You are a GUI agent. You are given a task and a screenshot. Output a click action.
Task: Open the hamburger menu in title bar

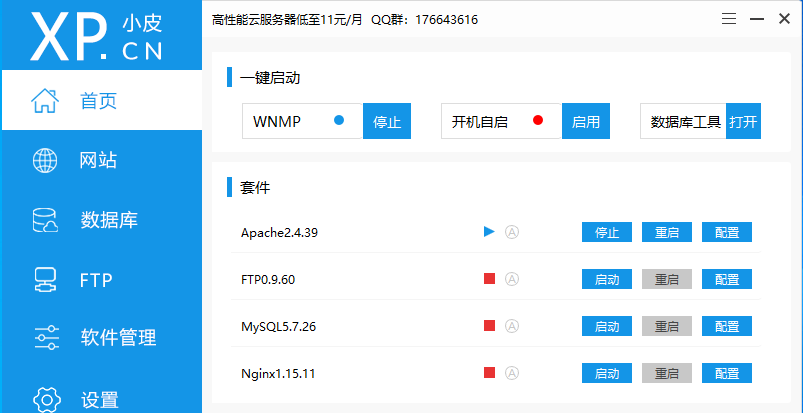coord(729,19)
